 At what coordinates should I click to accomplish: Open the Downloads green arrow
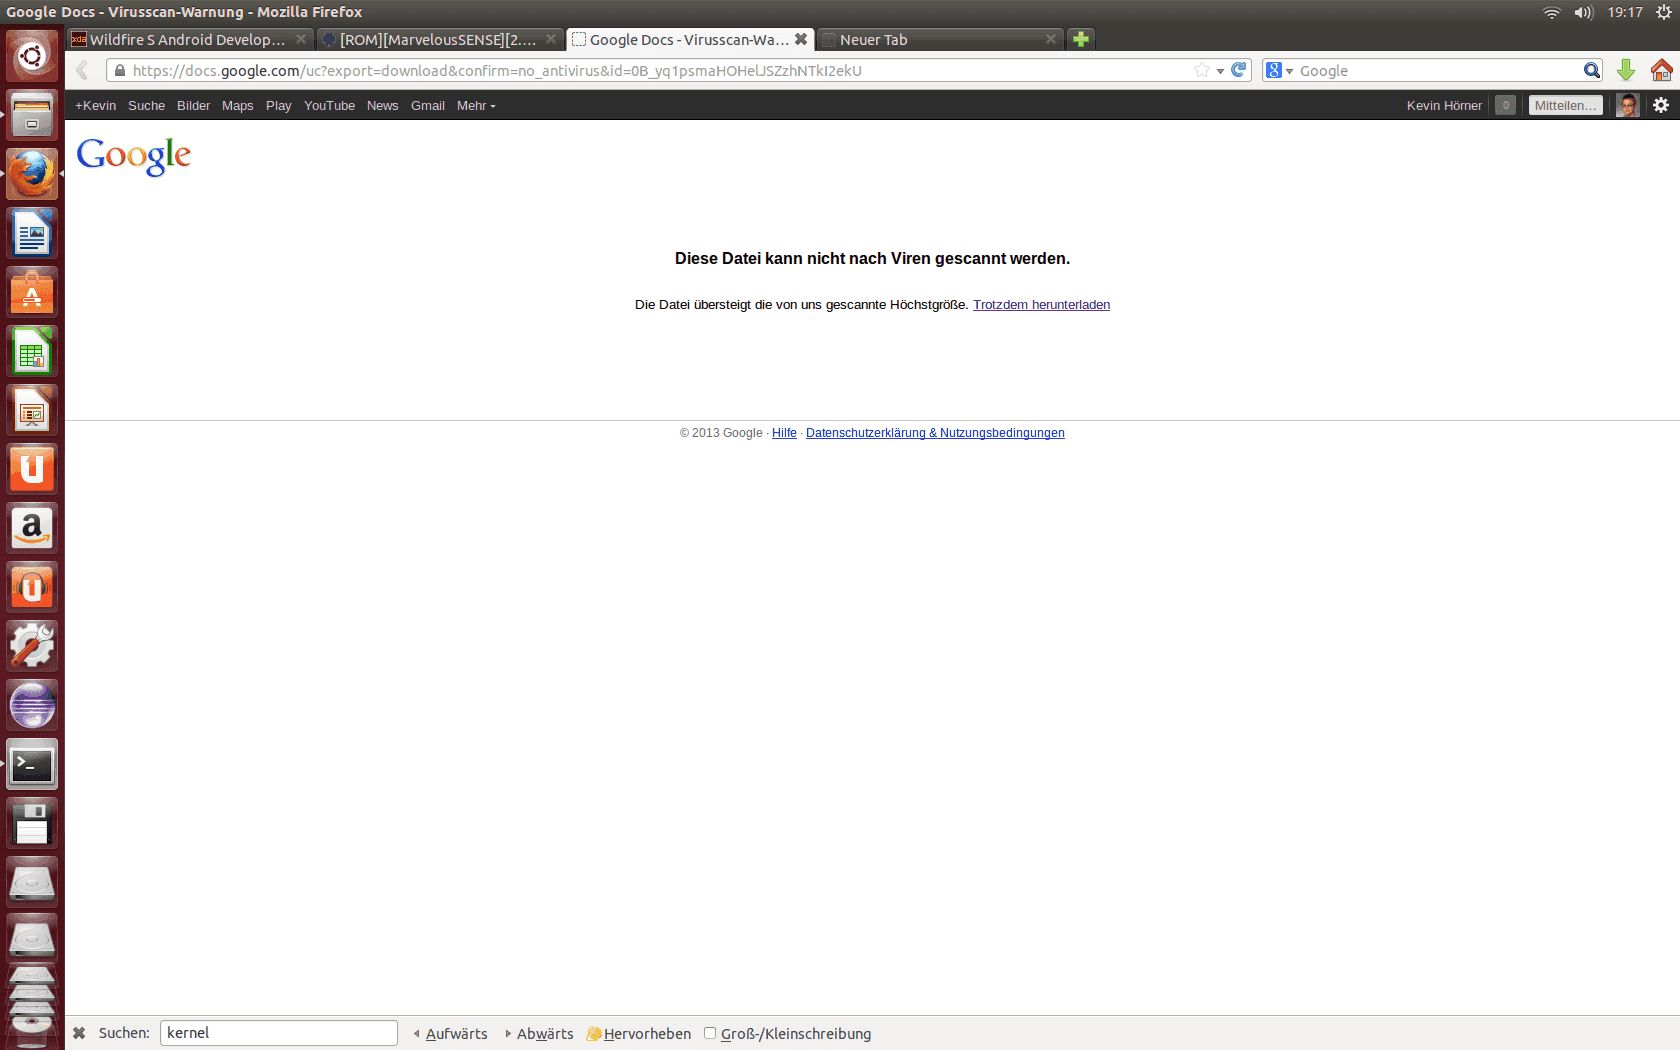coord(1626,70)
